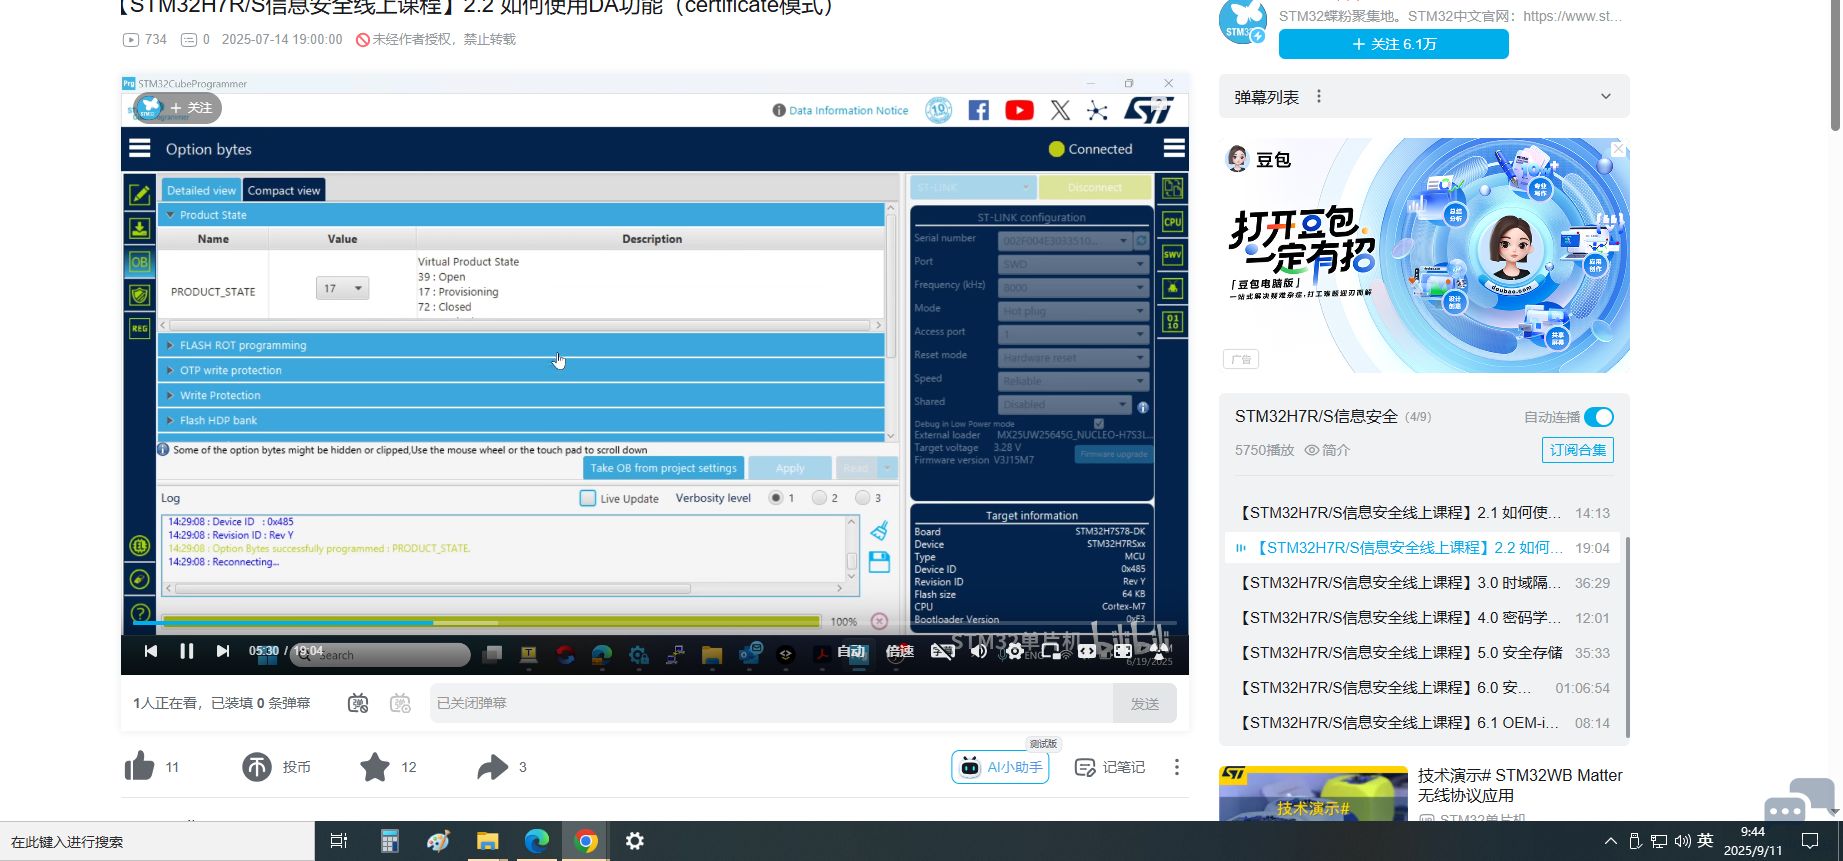Click the 已关闭弹幕 danmaku input field
Viewport: 1843px width, 861px height.
coord(771,703)
